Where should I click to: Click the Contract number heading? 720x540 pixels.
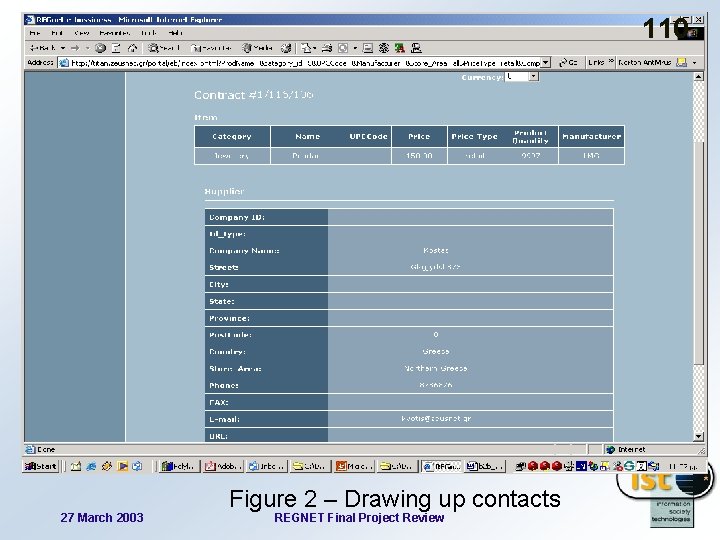pos(253,95)
